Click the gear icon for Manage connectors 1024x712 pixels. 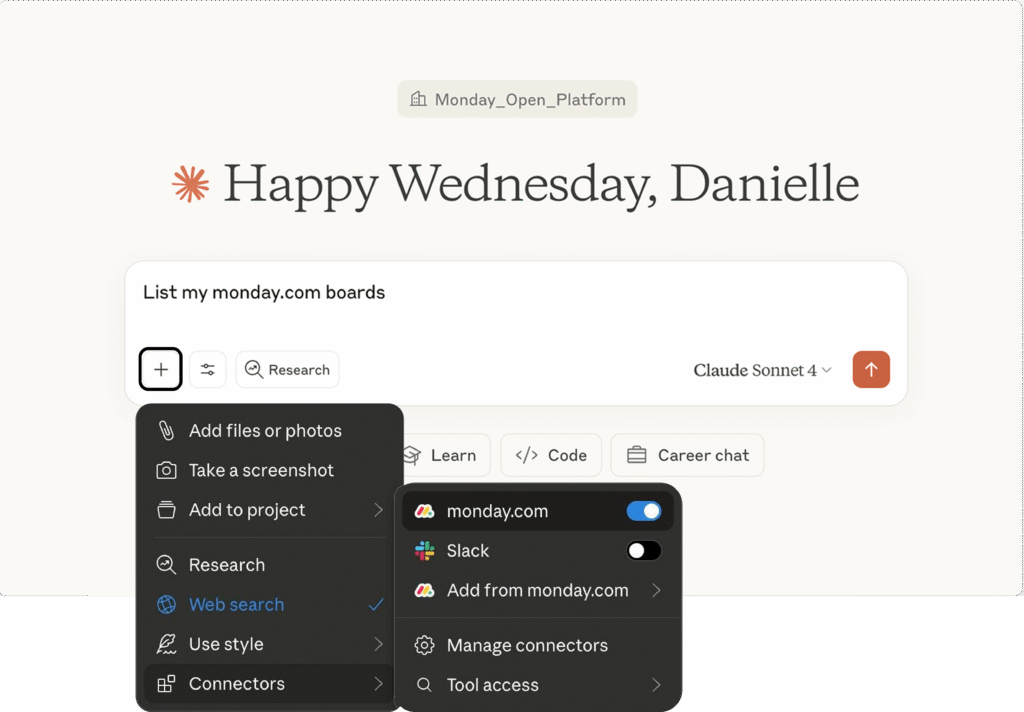[424, 645]
